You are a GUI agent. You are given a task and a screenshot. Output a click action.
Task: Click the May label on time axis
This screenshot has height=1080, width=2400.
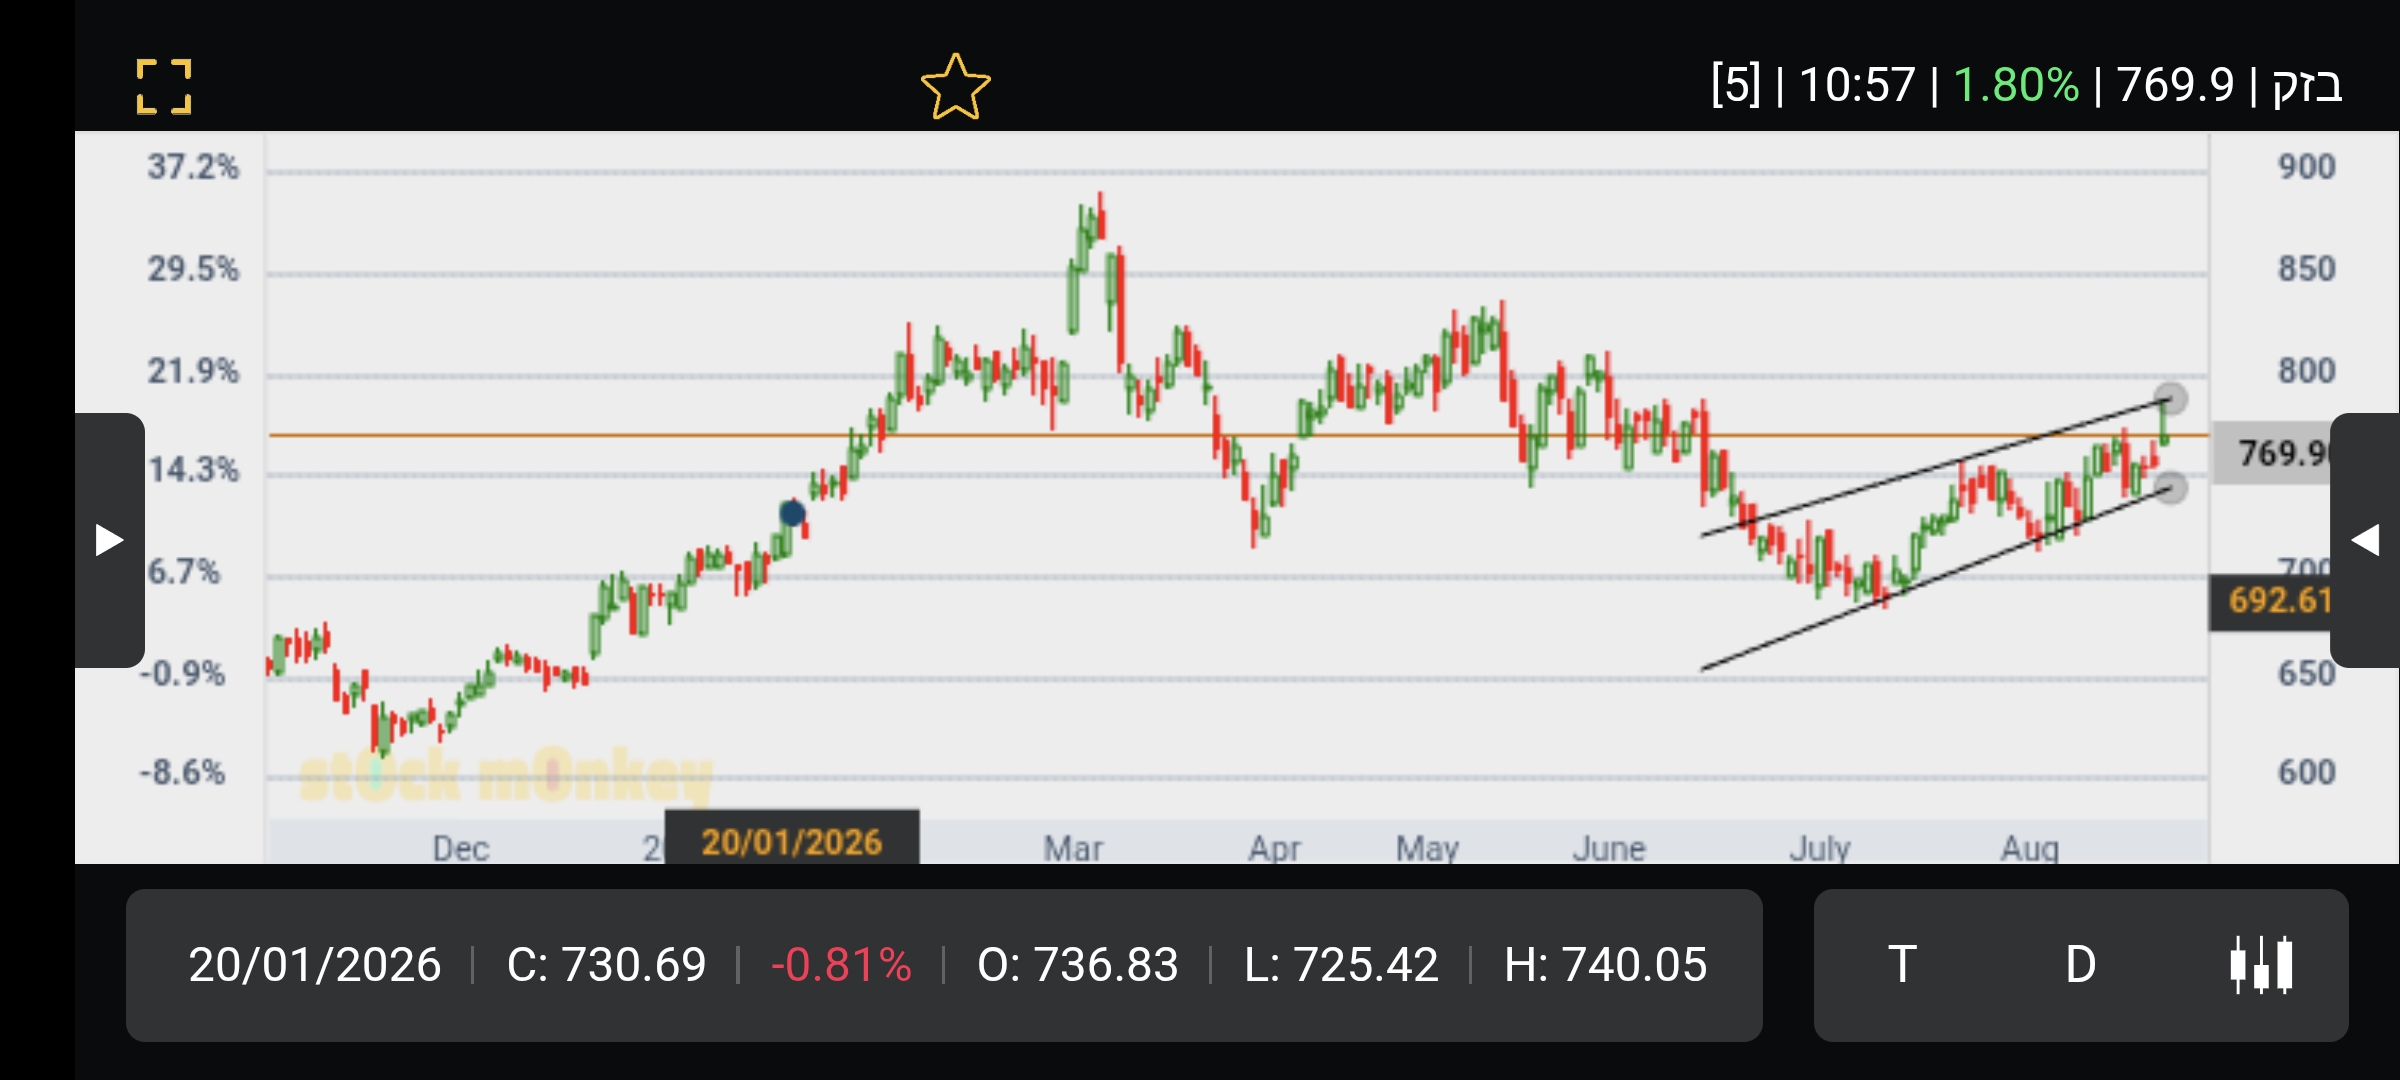tap(1427, 848)
